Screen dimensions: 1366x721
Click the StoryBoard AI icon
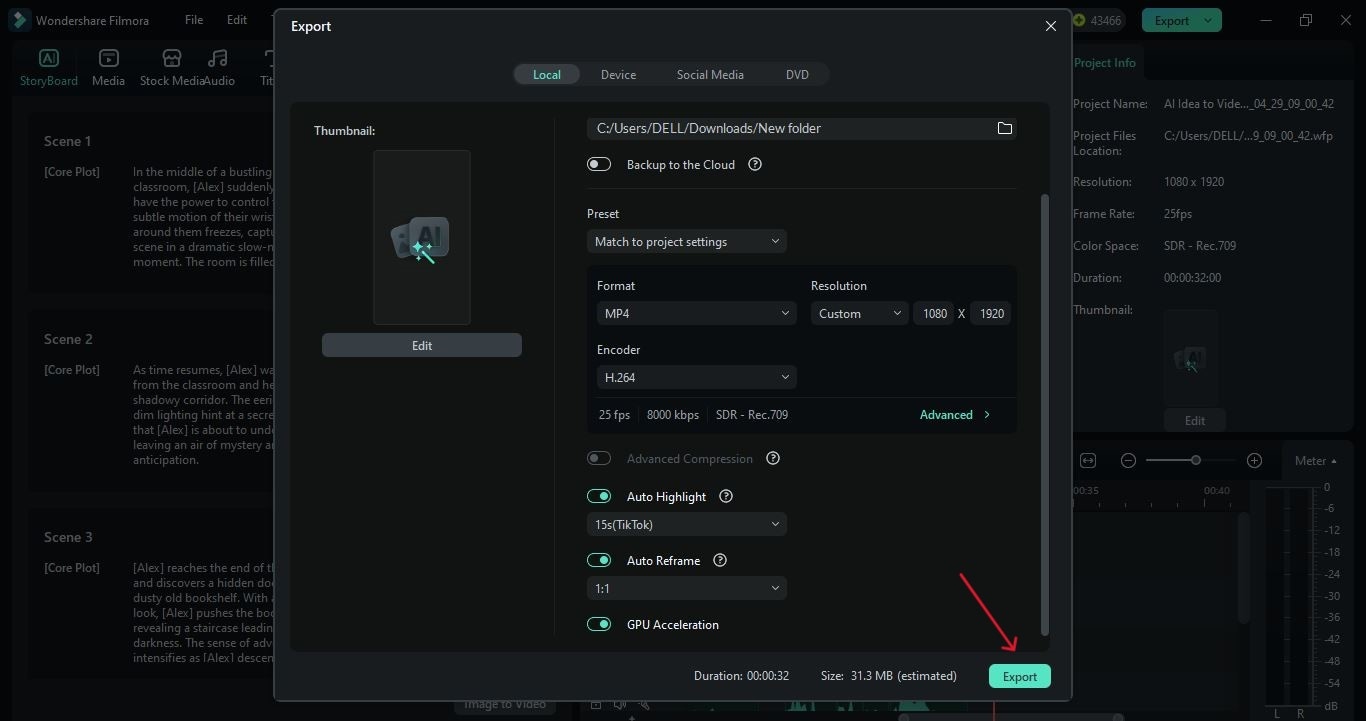tap(48, 58)
